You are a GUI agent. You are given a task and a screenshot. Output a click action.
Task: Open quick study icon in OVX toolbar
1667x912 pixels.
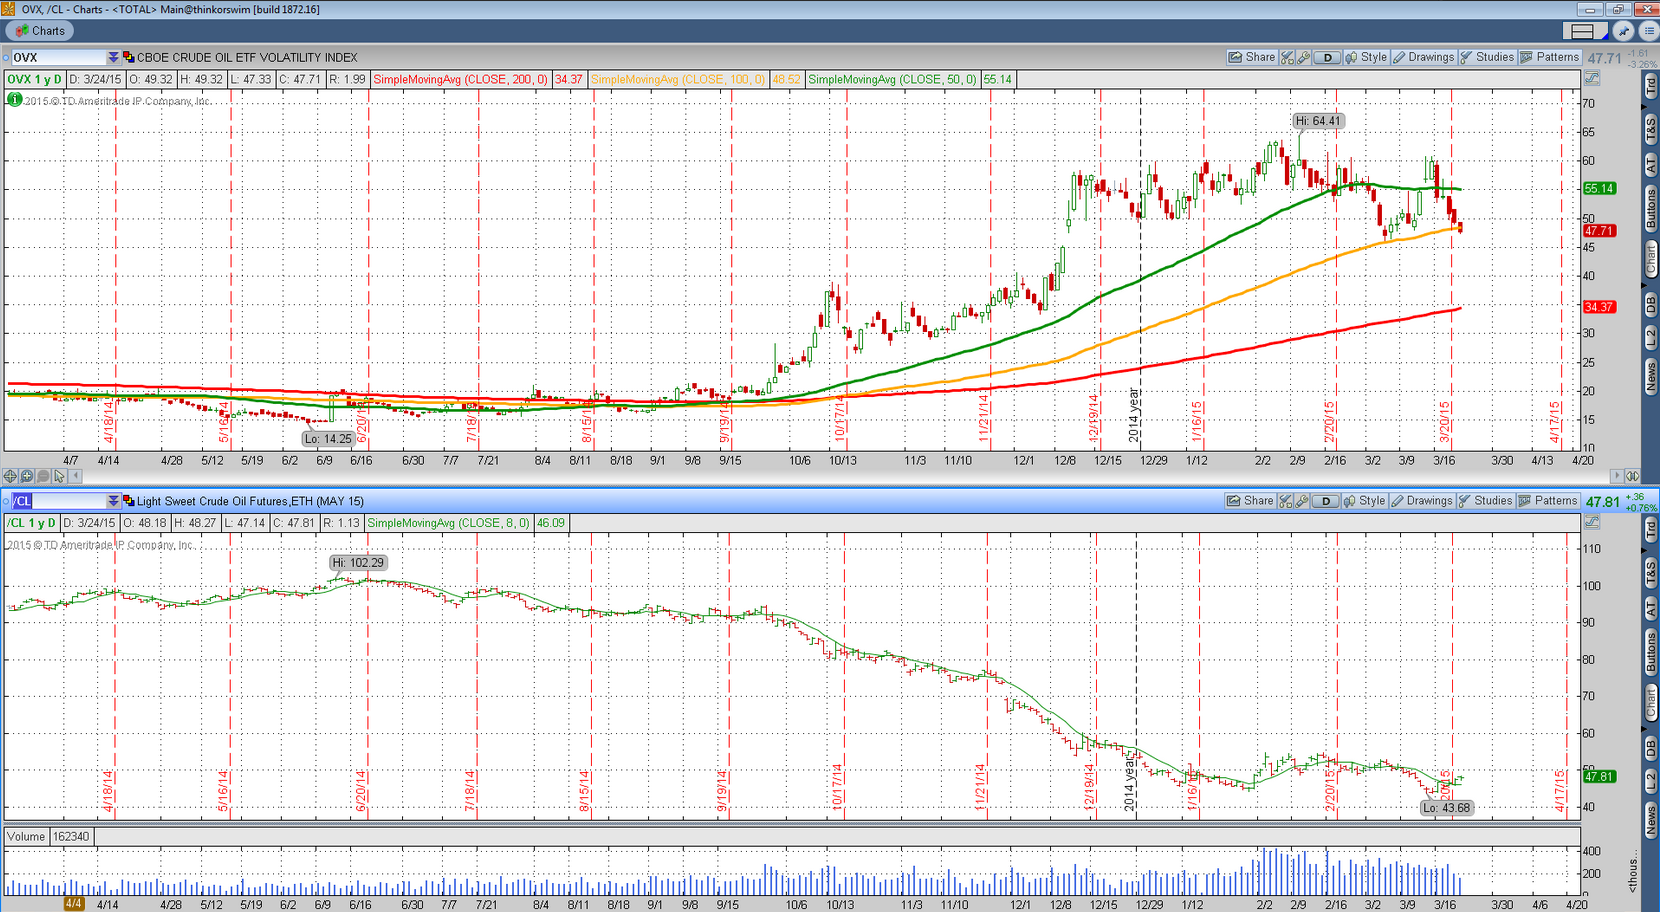pyautogui.click(x=1287, y=57)
